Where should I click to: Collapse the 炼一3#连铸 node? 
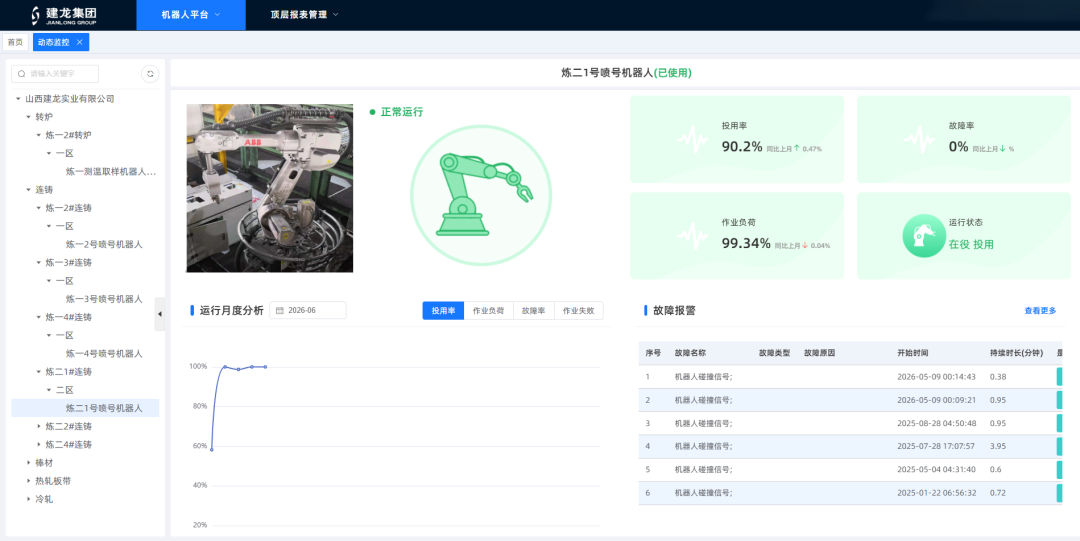pos(39,263)
